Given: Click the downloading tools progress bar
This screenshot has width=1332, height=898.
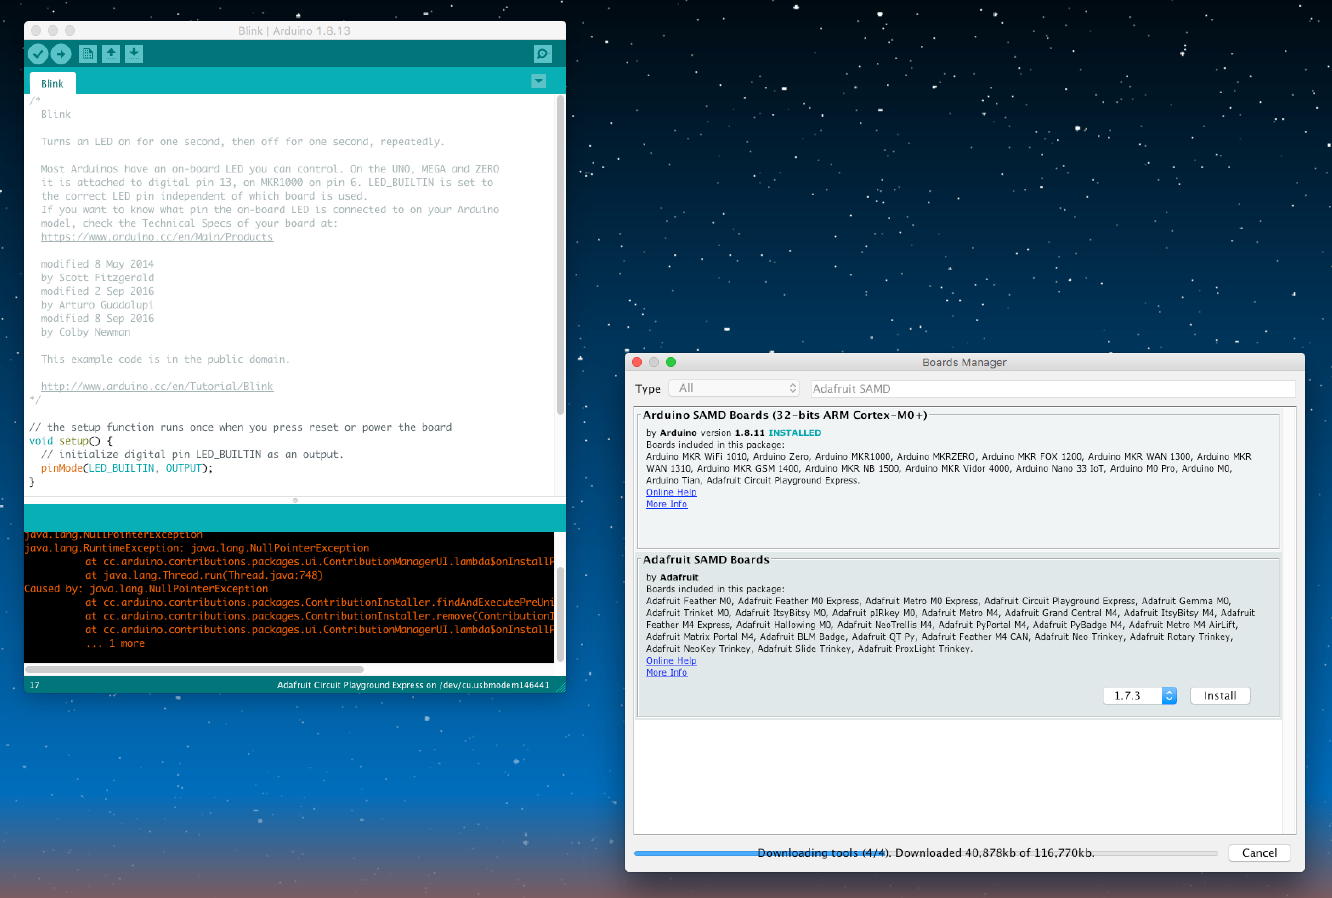Looking at the screenshot, I should click(925, 853).
